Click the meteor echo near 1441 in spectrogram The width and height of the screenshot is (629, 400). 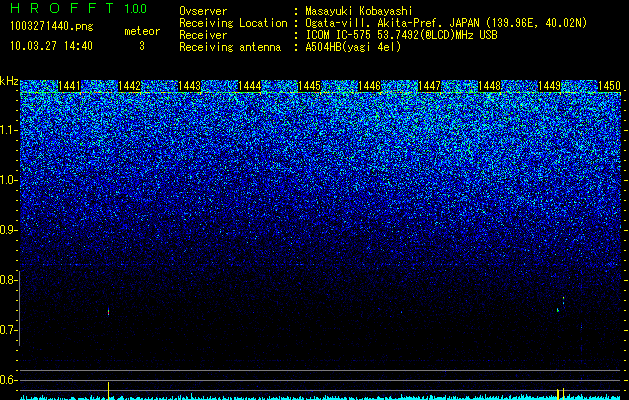point(108,312)
